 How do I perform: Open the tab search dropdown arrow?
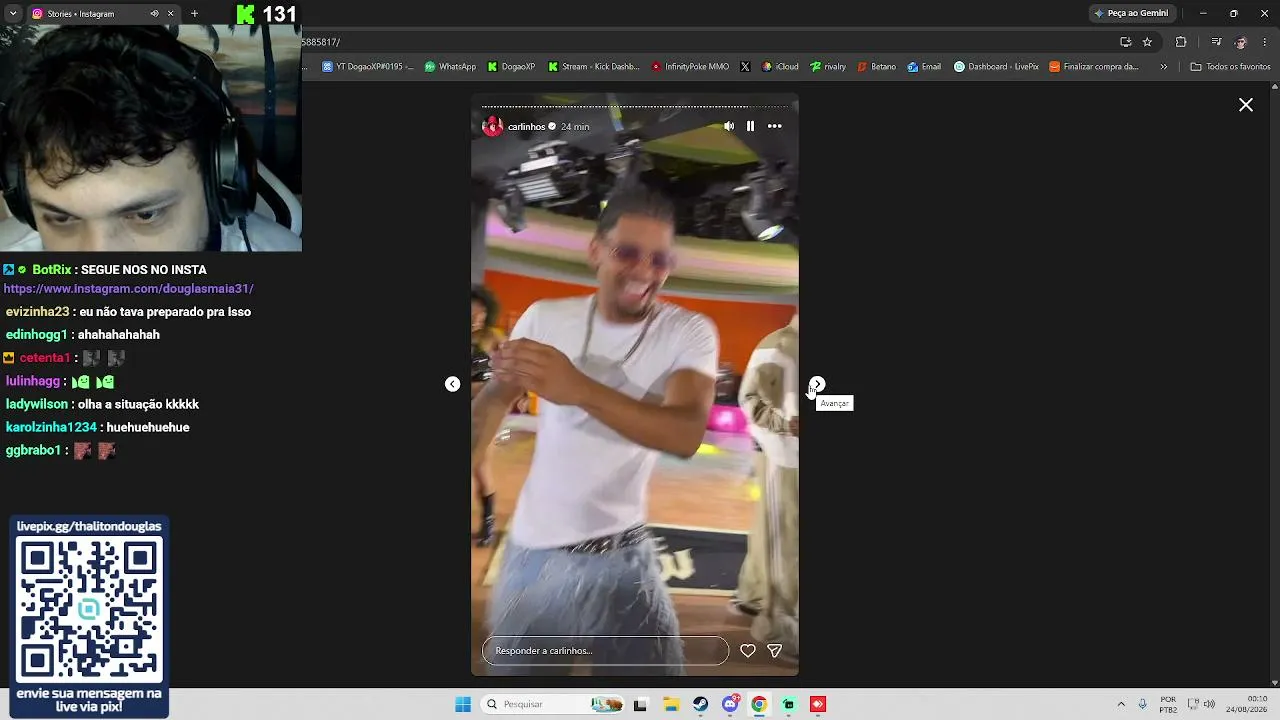(13, 14)
